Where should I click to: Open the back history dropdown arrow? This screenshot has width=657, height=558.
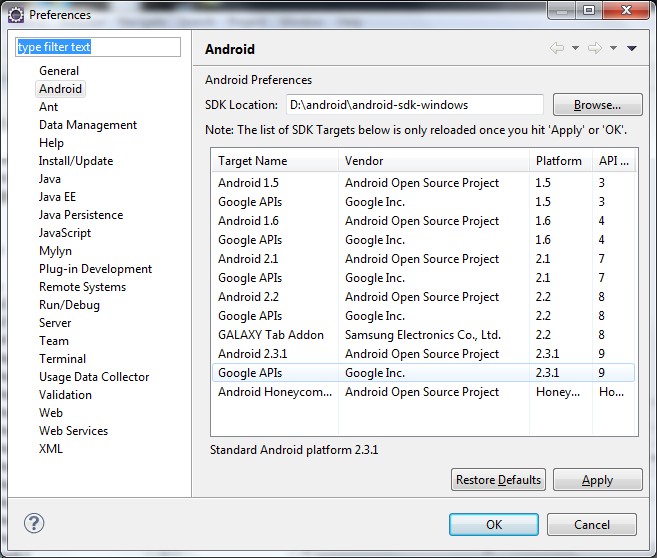pos(576,48)
